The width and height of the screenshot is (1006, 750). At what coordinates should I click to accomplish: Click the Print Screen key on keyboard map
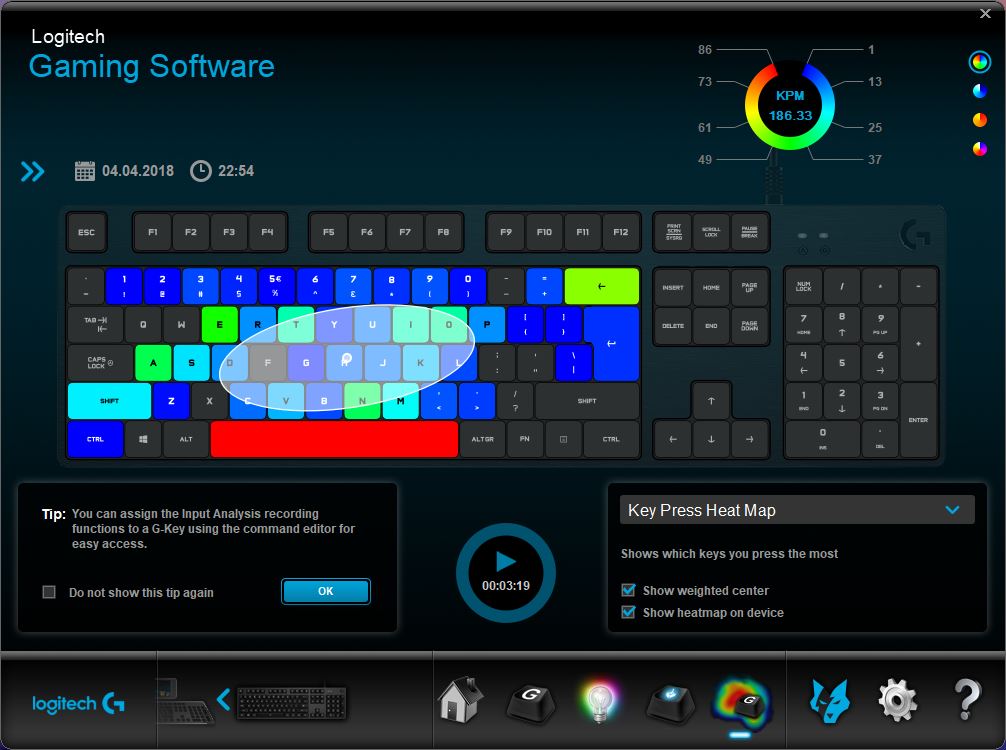(673, 232)
